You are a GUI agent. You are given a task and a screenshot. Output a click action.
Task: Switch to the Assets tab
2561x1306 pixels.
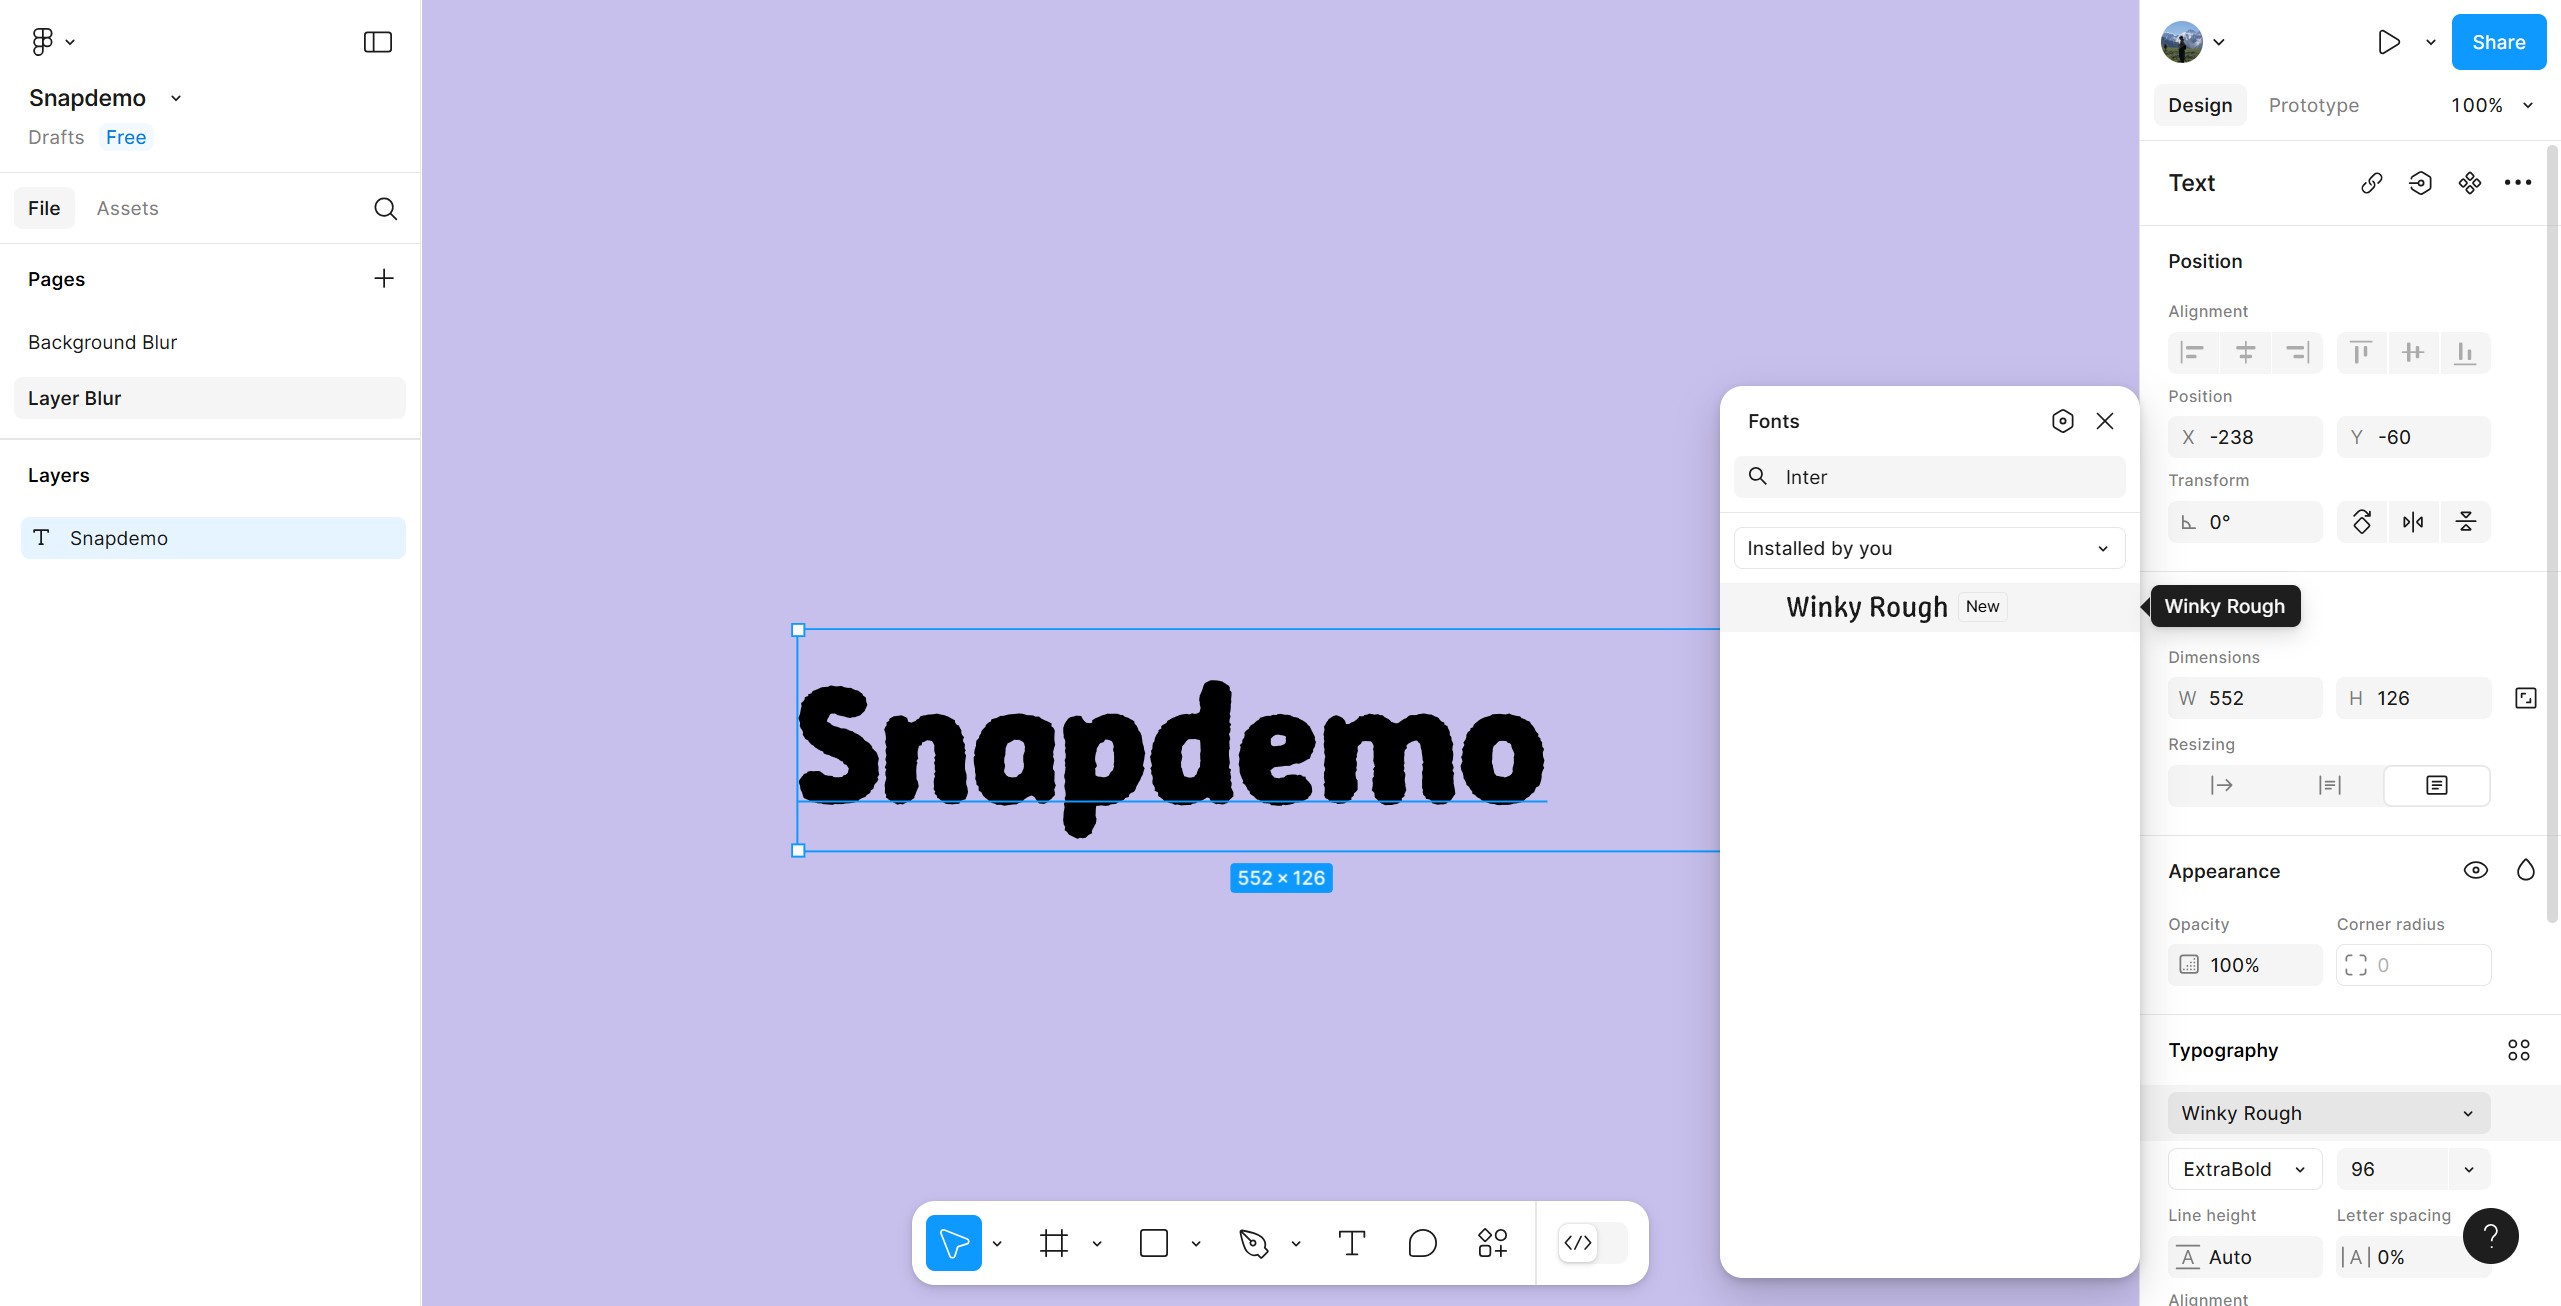coord(127,208)
